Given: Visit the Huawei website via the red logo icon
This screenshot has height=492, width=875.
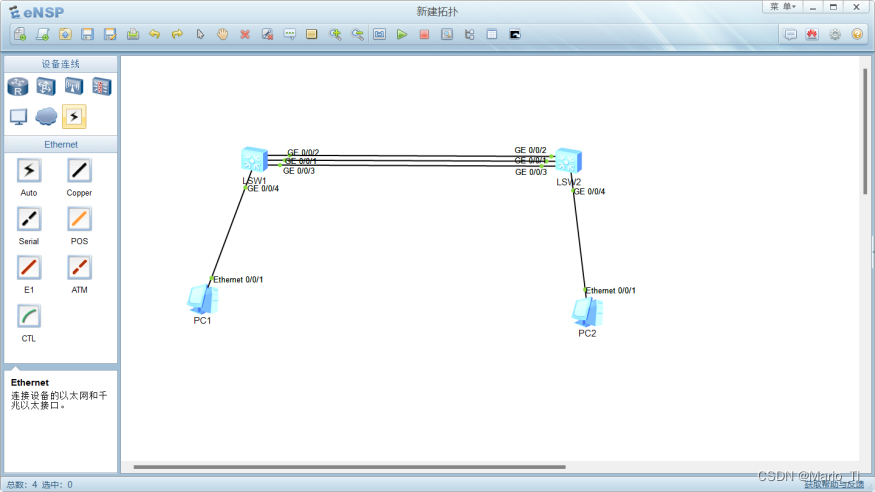Looking at the screenshot, I should (x=812, y=35).
